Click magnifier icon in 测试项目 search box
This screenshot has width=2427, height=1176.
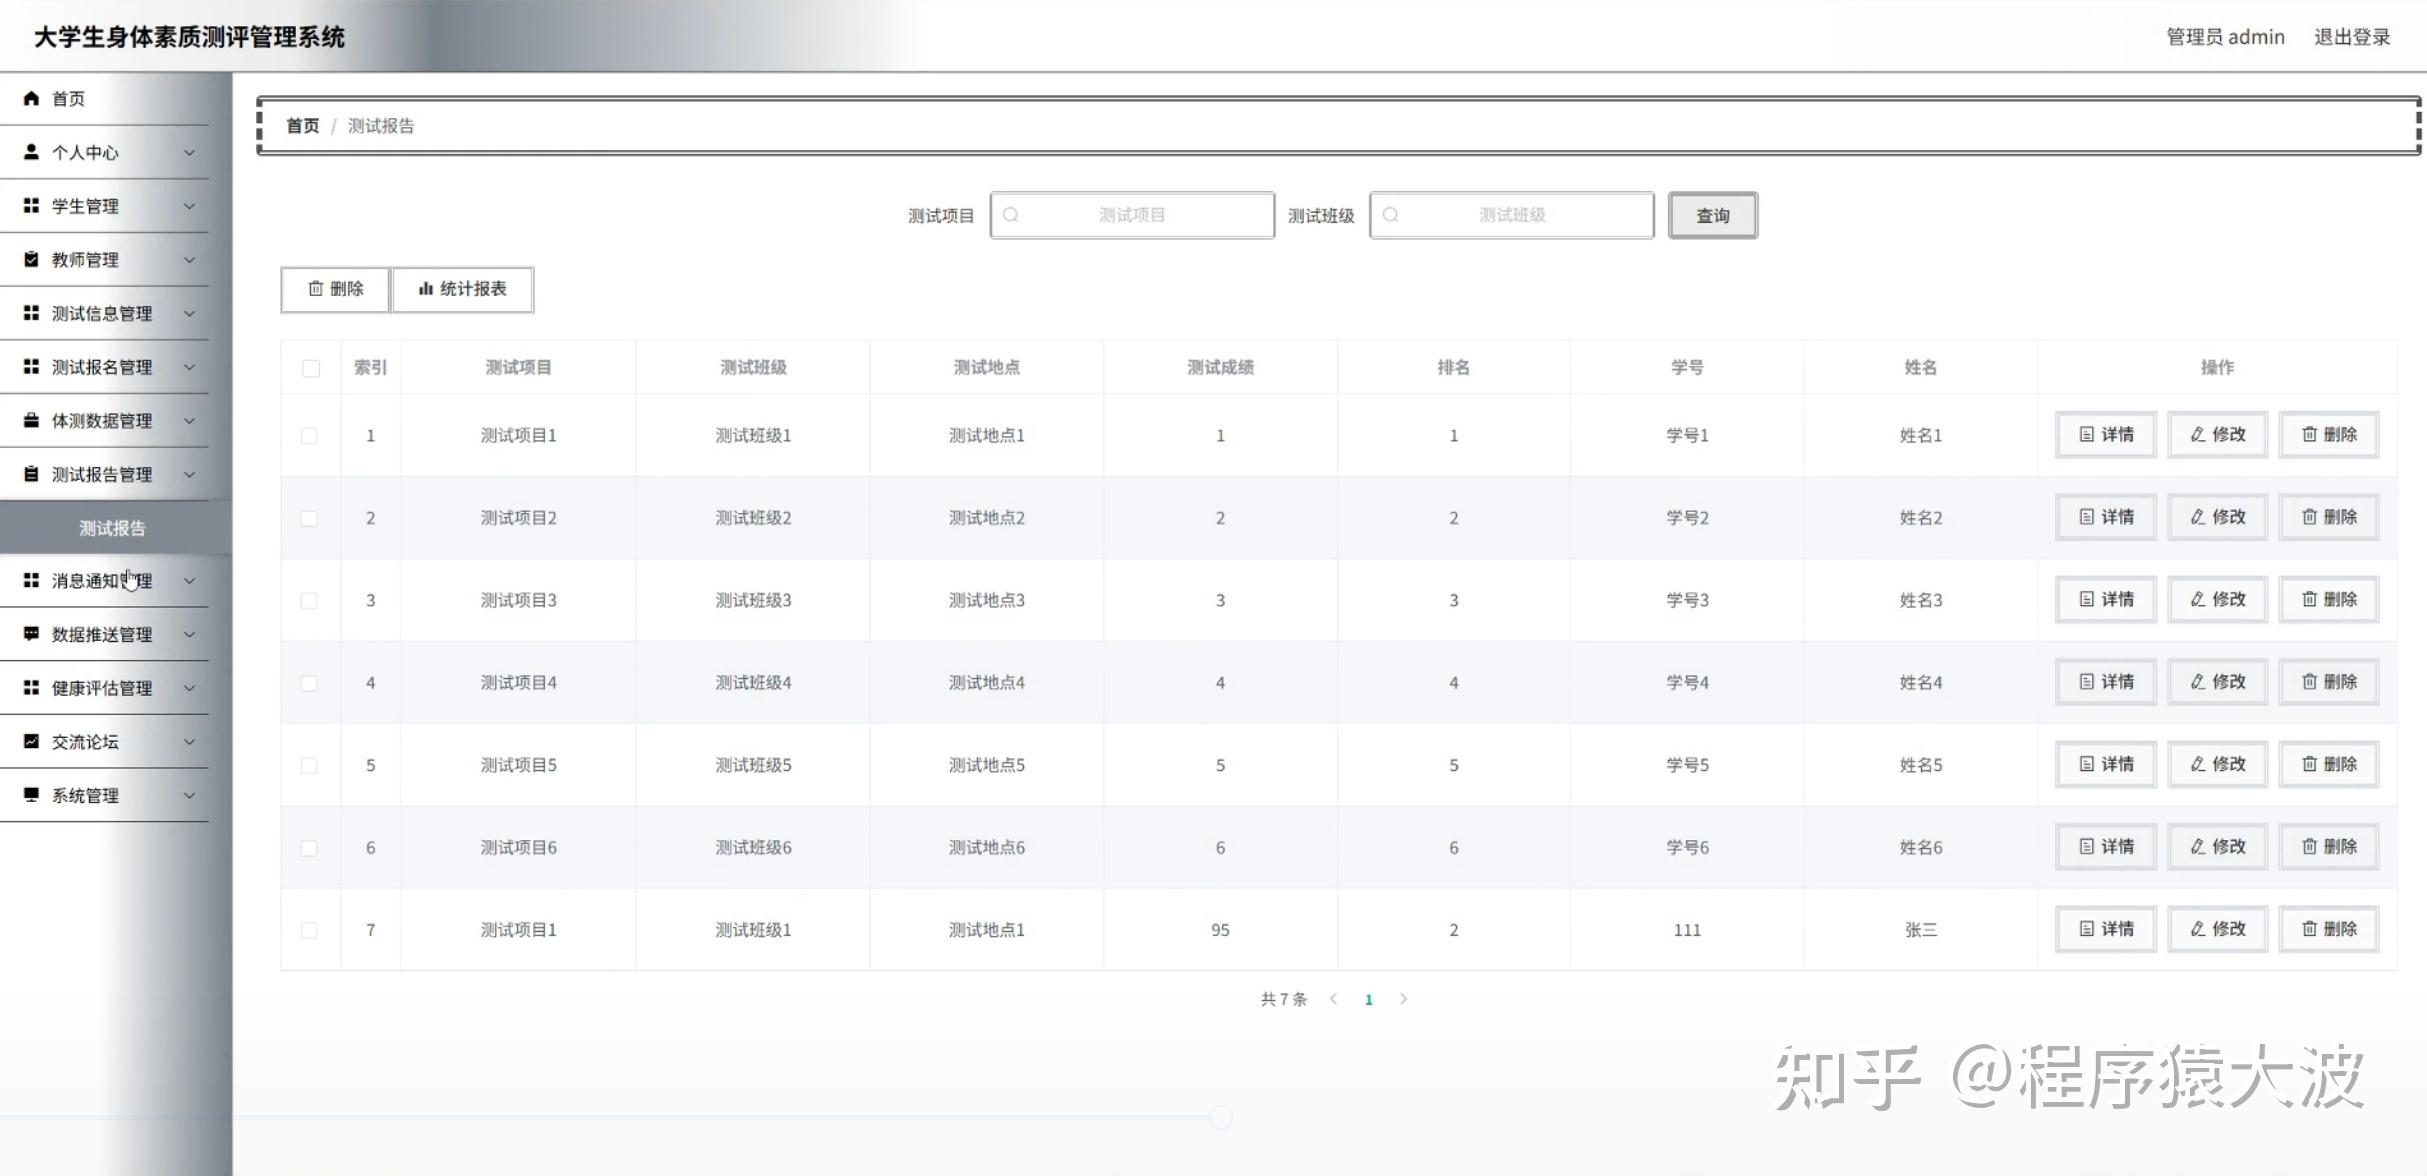click(x=1011, y=215)
